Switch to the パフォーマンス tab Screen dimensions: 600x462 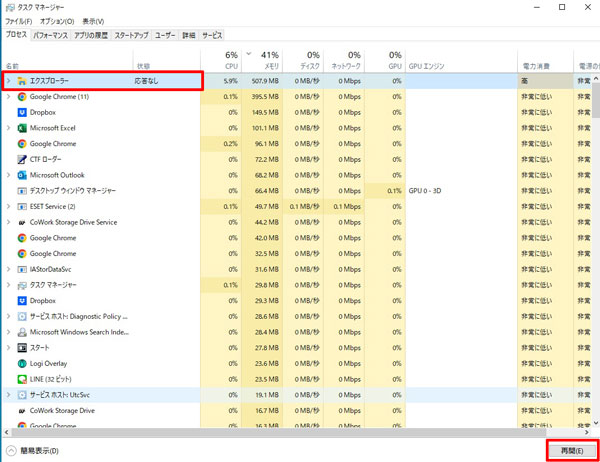[x=50, y=34]
